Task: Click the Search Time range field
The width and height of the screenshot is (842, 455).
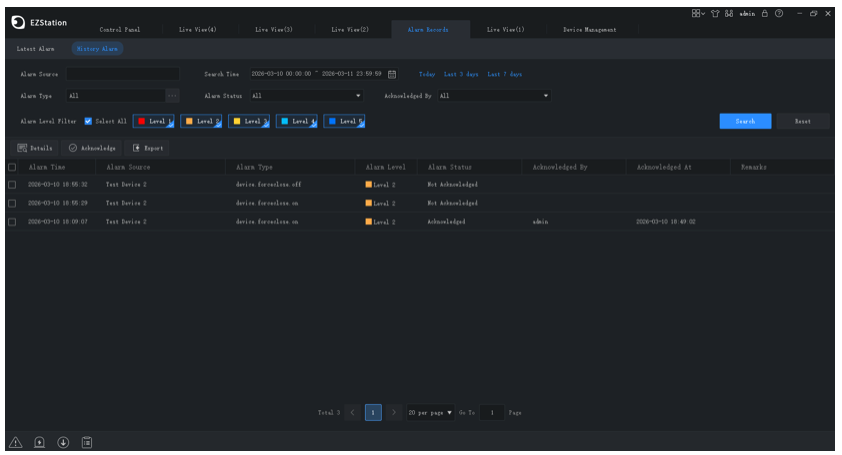Action: (x=324, y=74)
